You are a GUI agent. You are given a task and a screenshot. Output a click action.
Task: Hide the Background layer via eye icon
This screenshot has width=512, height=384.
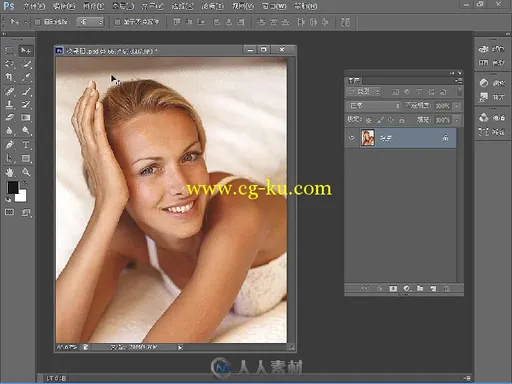(352, 138)
